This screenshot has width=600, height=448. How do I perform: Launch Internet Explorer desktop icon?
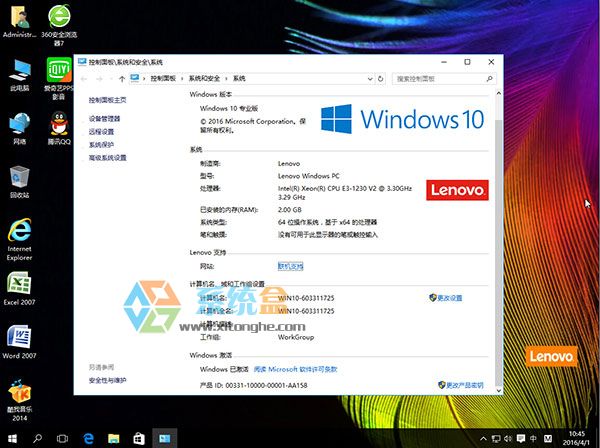(x=19, y=239)
